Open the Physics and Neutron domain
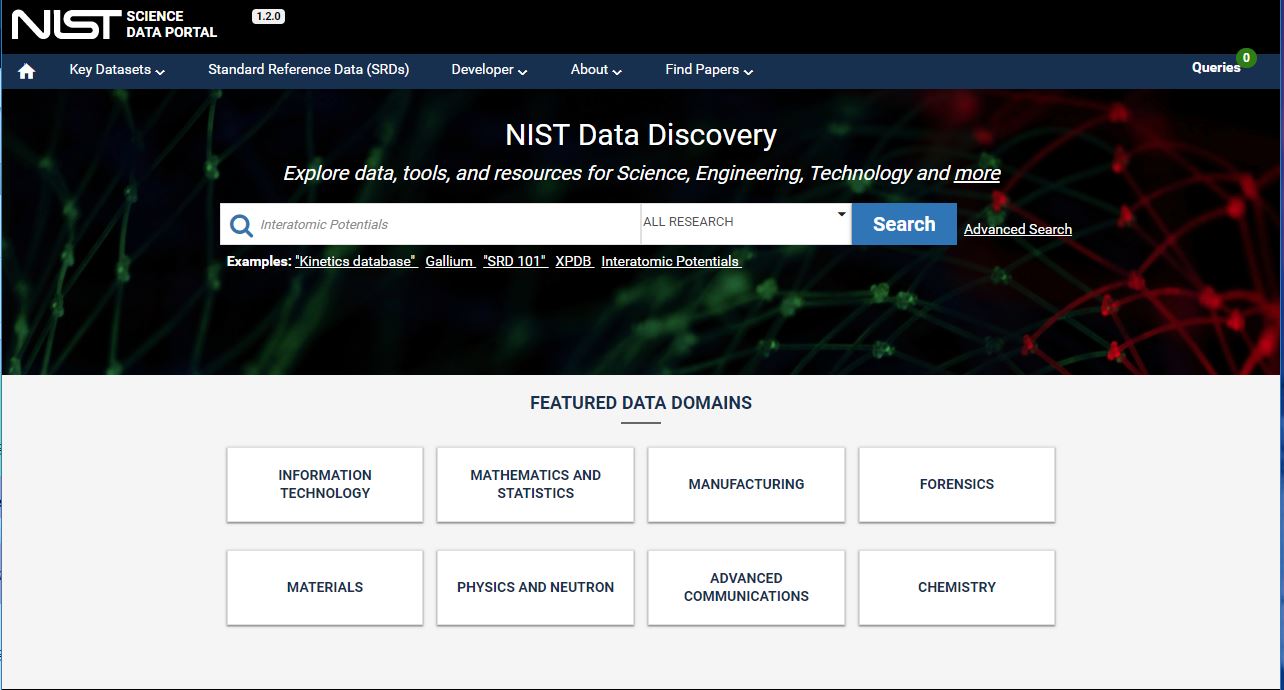Image resolution: width=1284 pixels, height=690 pixels. 535,587
